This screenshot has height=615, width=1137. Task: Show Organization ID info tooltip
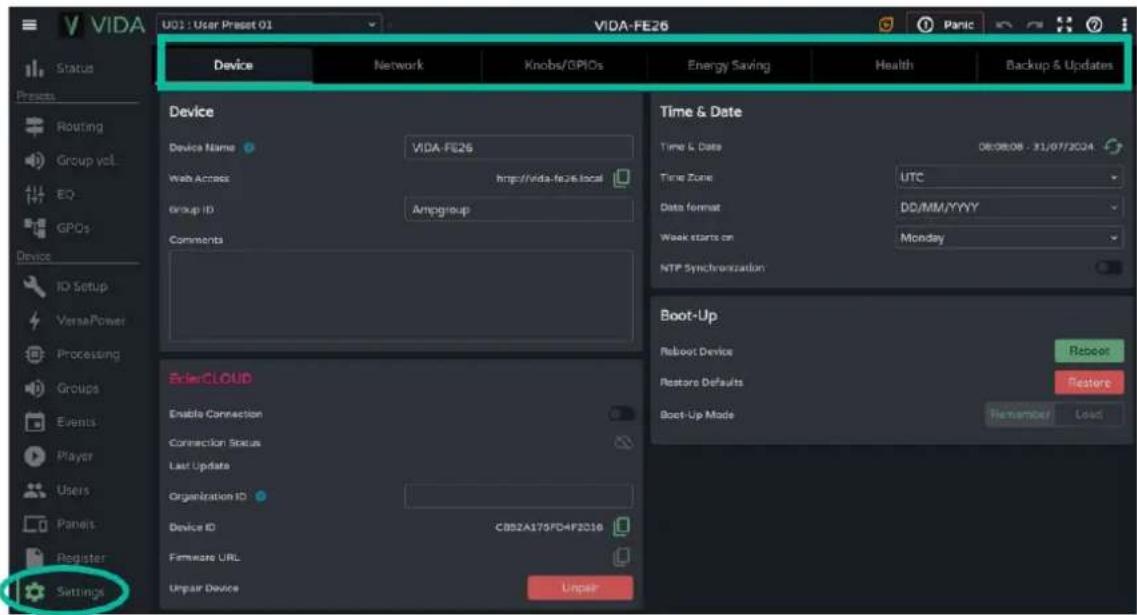tap(261, 496)
